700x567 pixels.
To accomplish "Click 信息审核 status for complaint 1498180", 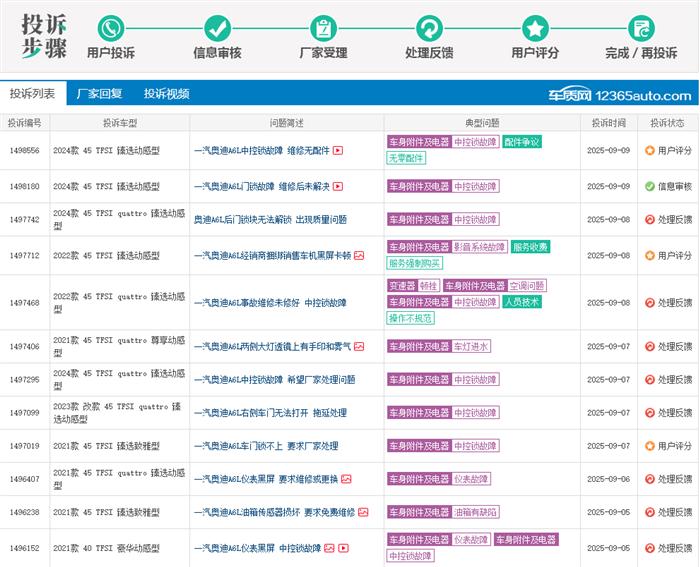I will pos(667,187).
